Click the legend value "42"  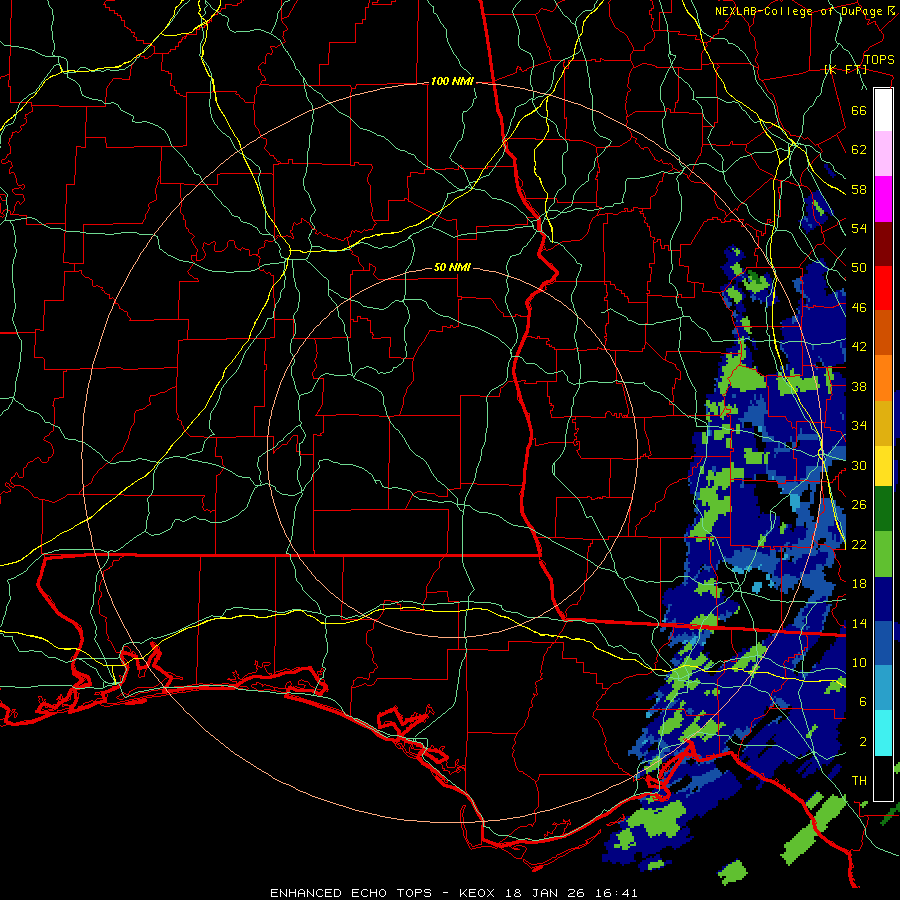[859, 347]
